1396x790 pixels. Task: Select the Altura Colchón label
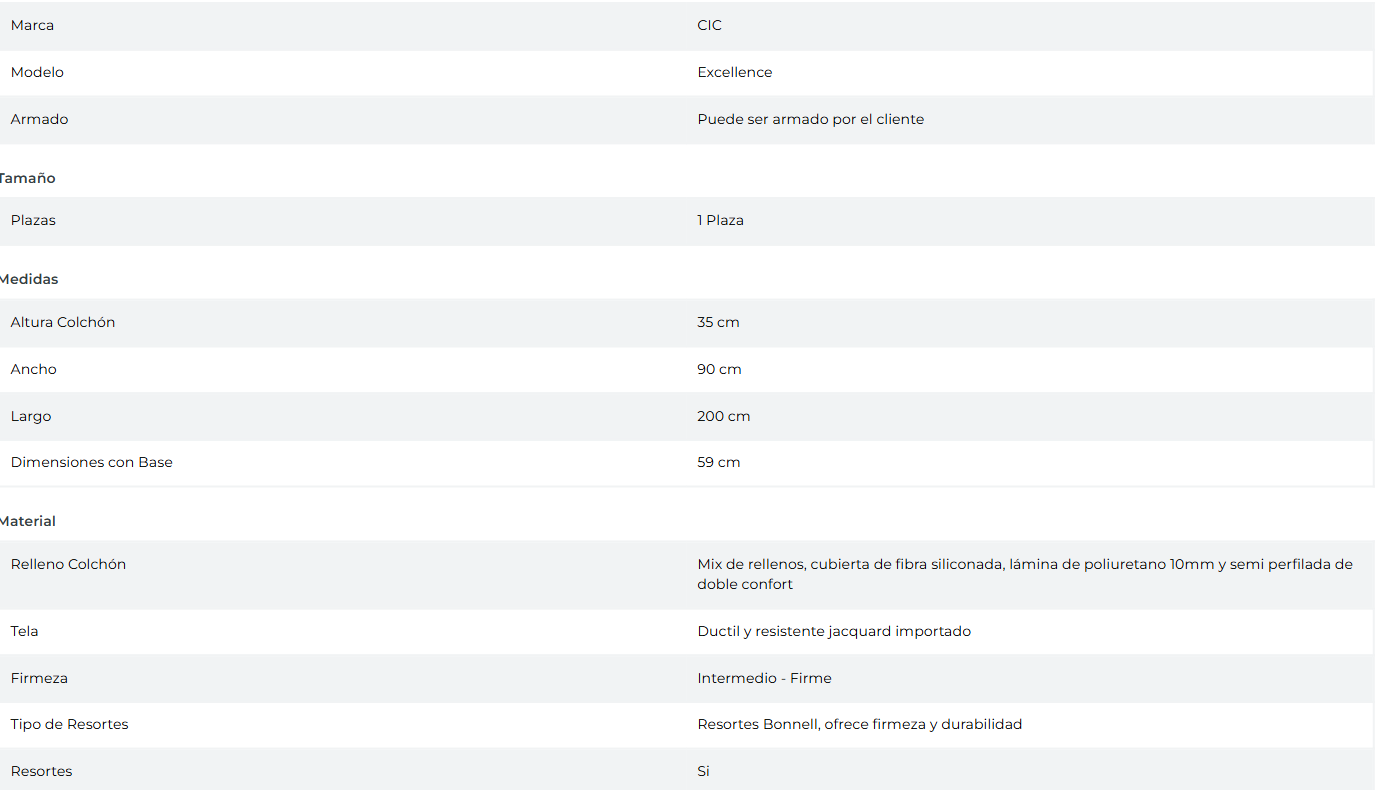63,322
